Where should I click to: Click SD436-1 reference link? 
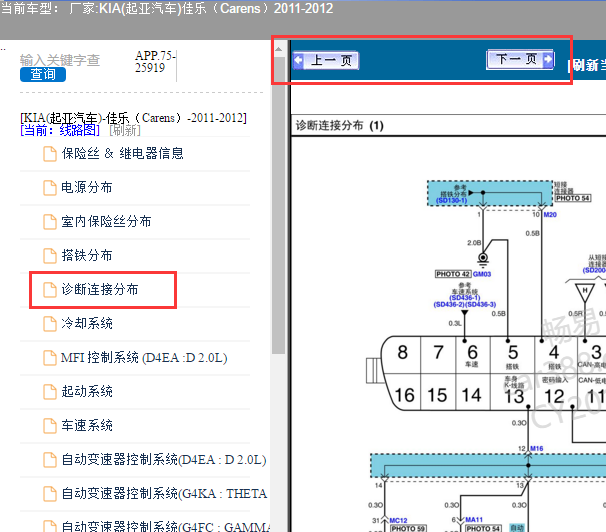click(465, 297)
